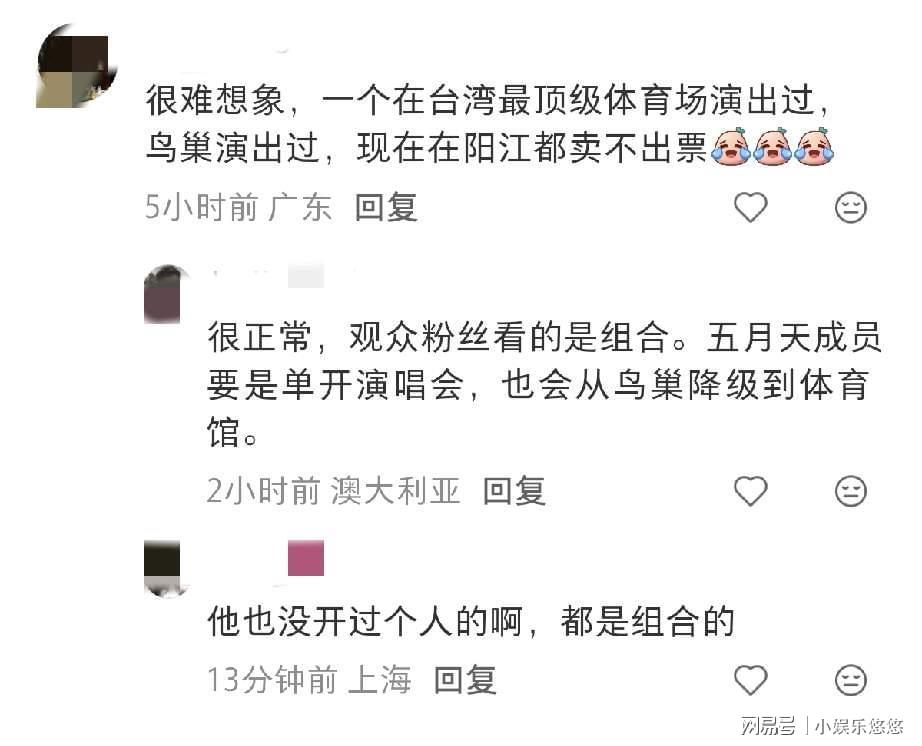Click 回复 under the 5小时前 广东 comment
Image resolution: width=922 pixels, height=746 pixels.
point(386,208)
